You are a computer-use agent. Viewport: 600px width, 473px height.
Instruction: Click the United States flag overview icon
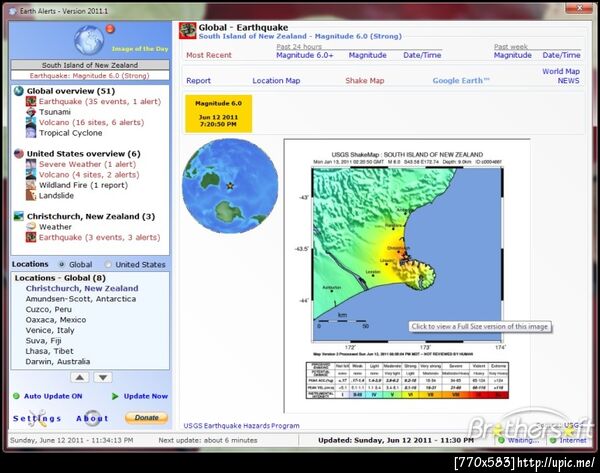pyautogui.click(x=19, y=153)
